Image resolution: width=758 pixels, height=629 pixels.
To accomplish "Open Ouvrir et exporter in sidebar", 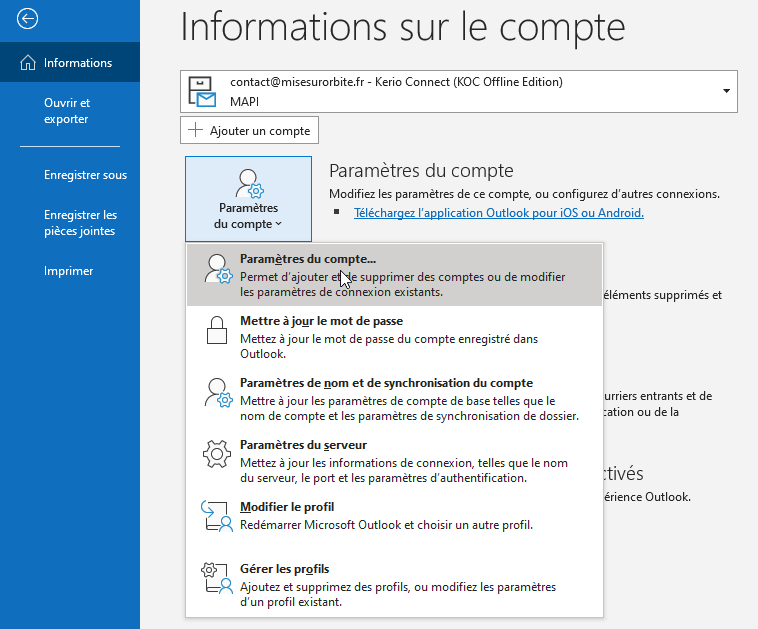I will click(x=67, y=111).
